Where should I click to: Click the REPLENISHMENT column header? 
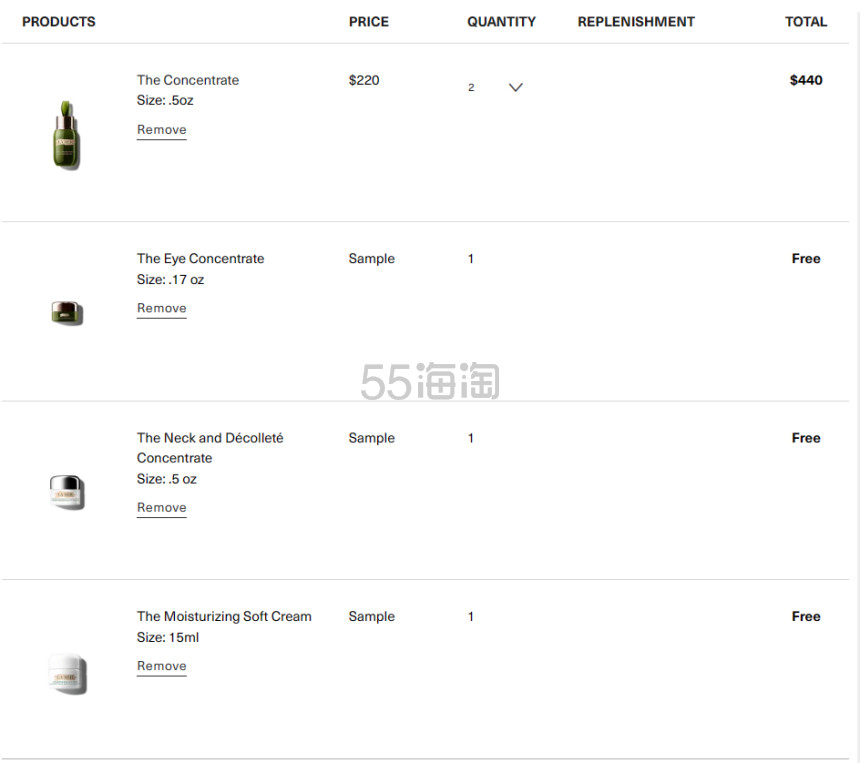point(636,22)
